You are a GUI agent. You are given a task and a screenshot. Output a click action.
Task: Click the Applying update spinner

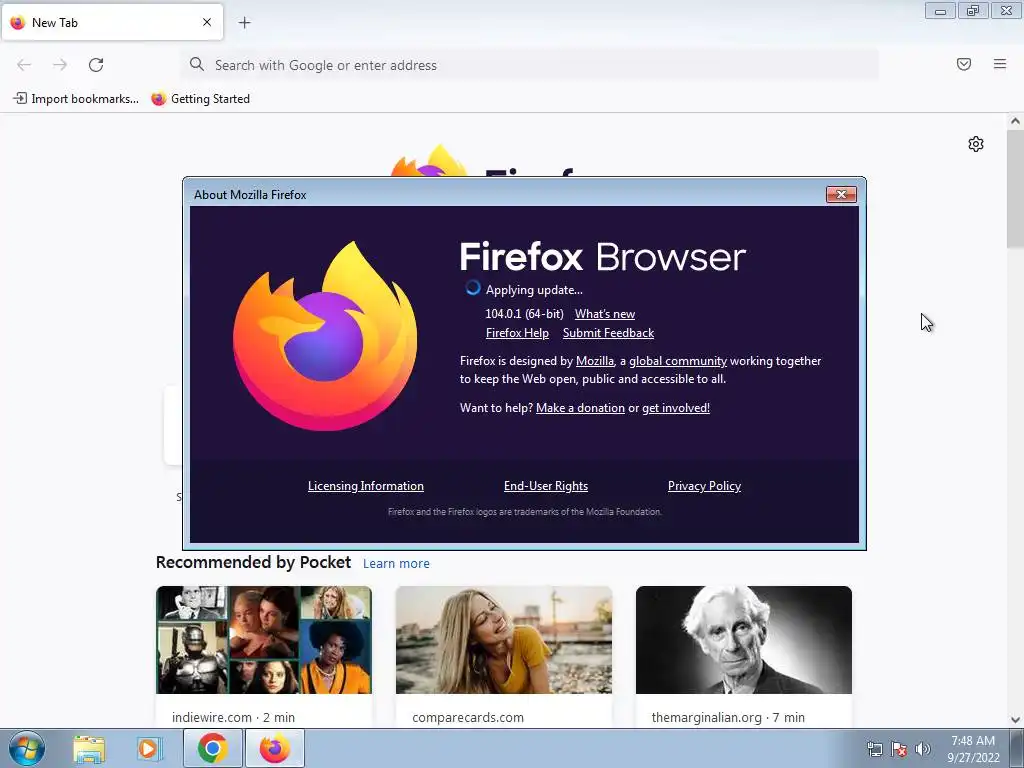(473, 288)
